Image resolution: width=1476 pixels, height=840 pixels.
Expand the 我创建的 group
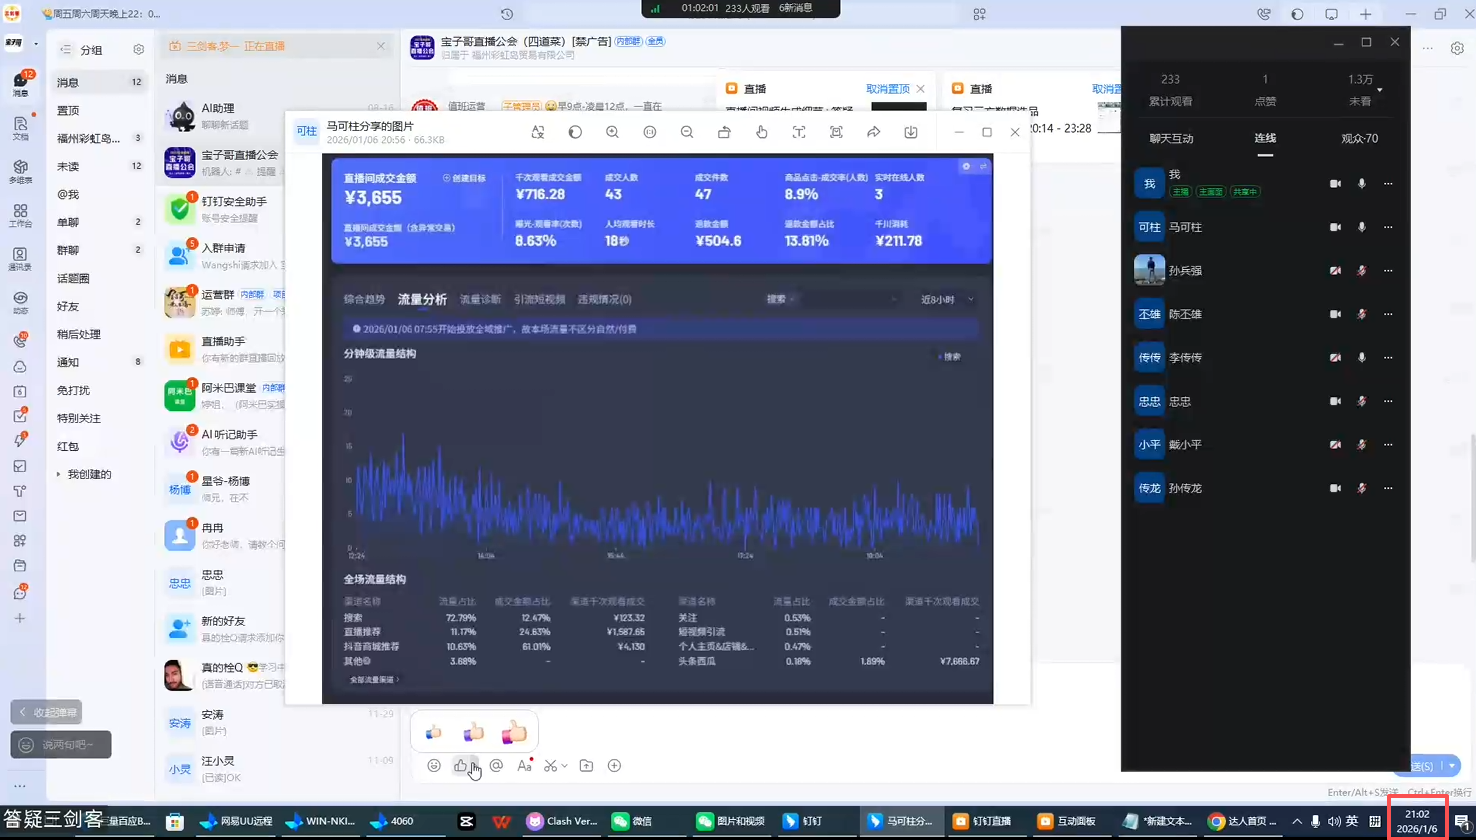click(58, 474)
